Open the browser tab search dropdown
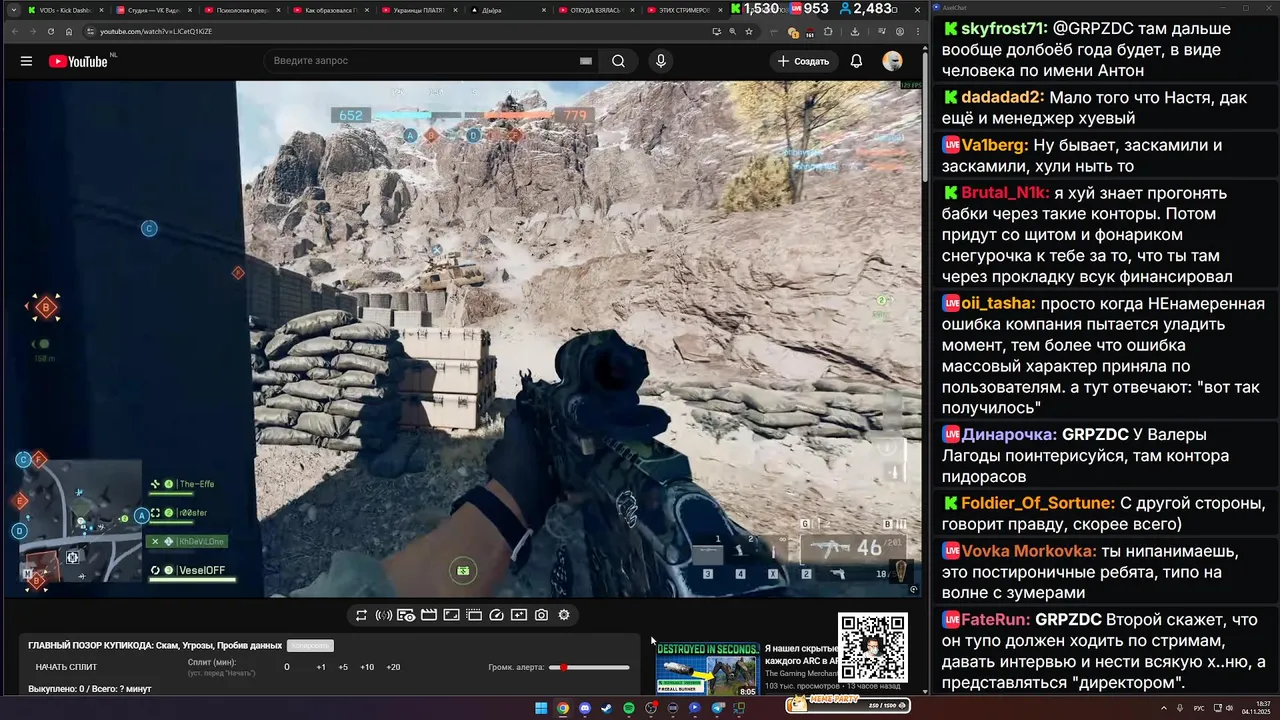Image resolution: width=1280 pixels, height=720 pixels. 12,10
